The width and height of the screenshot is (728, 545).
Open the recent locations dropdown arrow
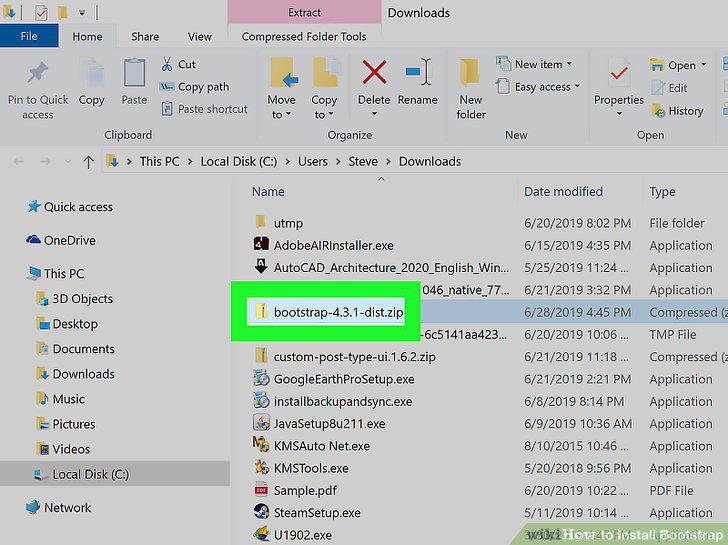(x=68, y=162)
